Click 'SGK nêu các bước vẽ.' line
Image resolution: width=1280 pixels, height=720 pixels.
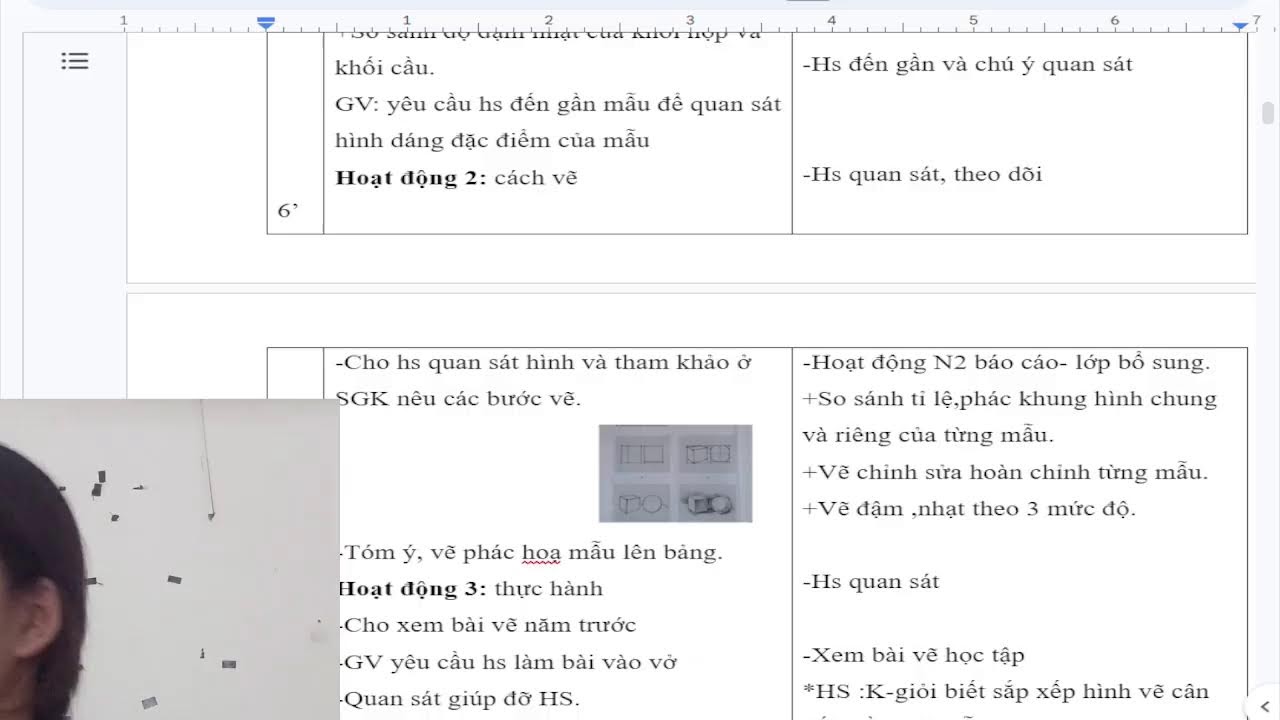point(458,399)
